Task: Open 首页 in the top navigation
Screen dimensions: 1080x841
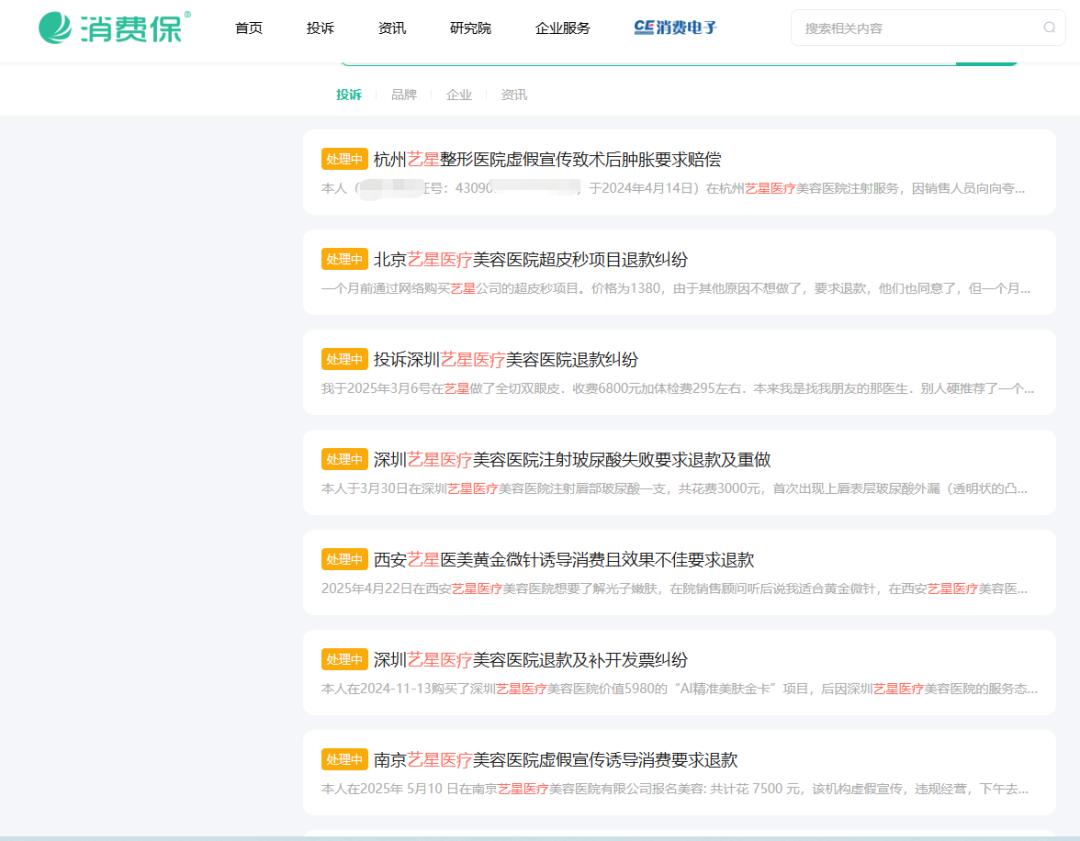Action: pos(249,28)
